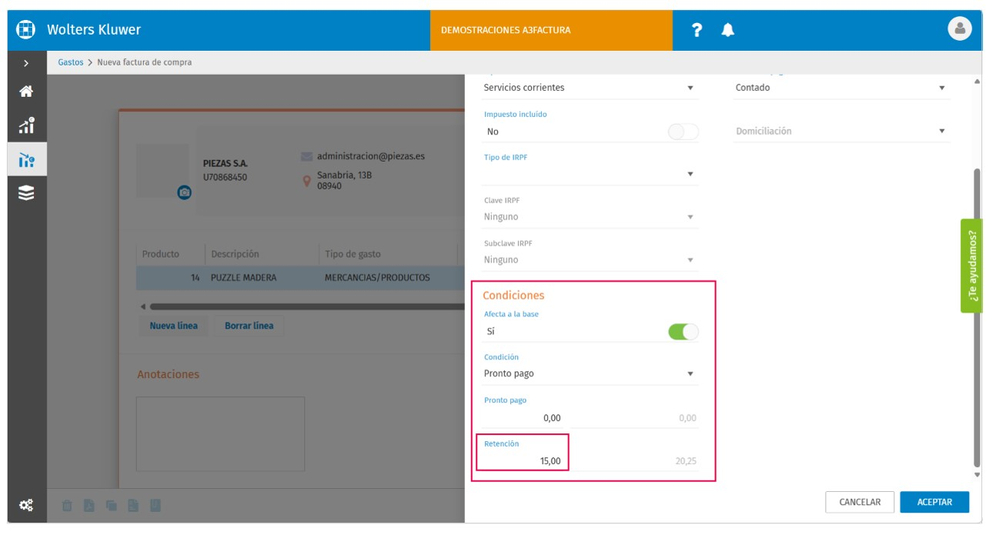Open the ¿Te ayudamos? side tab
The height and width of the screenshot is (535, 999).
pos(972,266)
